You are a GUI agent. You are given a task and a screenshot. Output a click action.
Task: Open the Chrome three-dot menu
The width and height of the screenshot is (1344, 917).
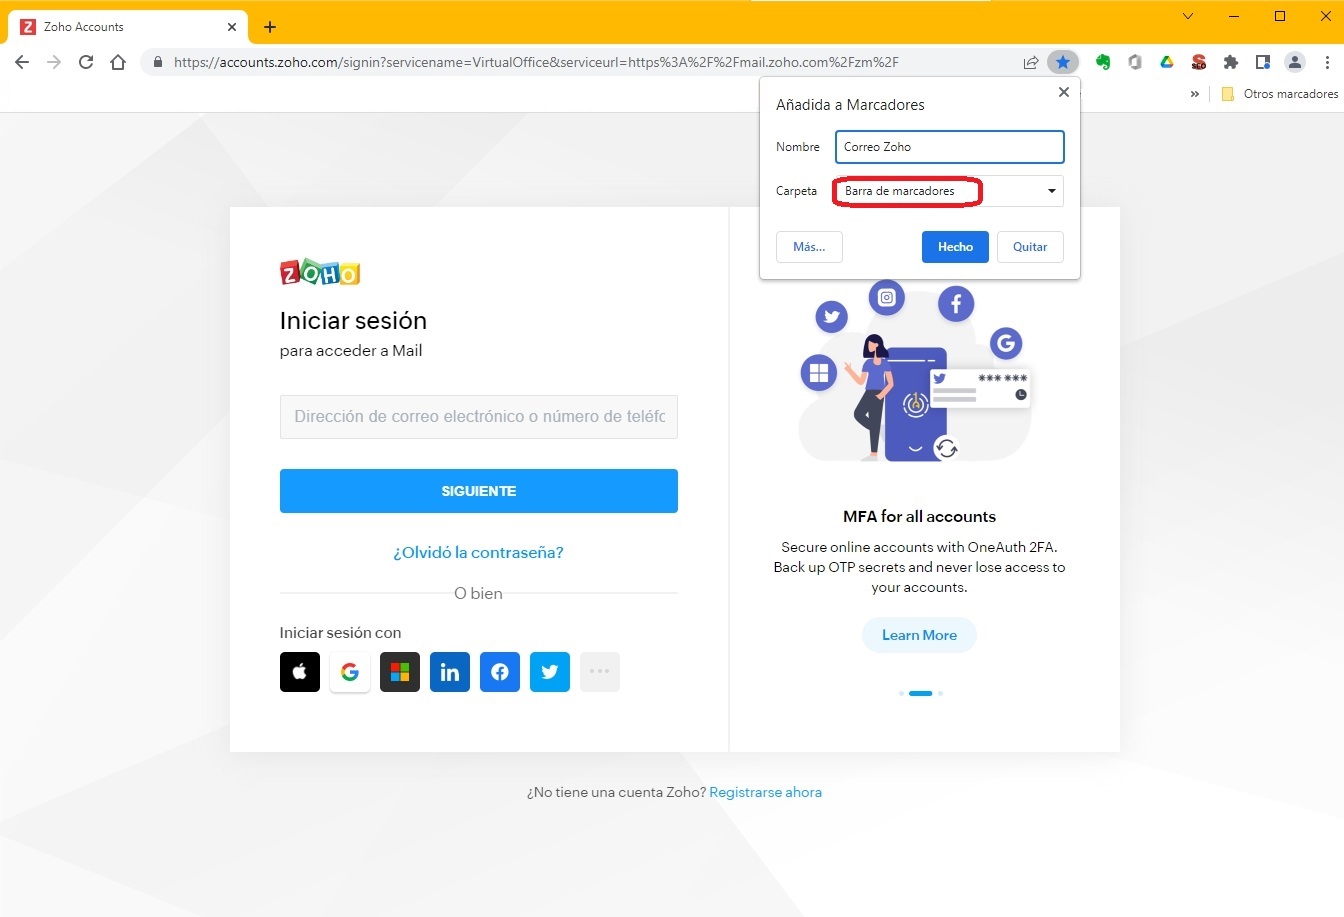click(1327, 62)
